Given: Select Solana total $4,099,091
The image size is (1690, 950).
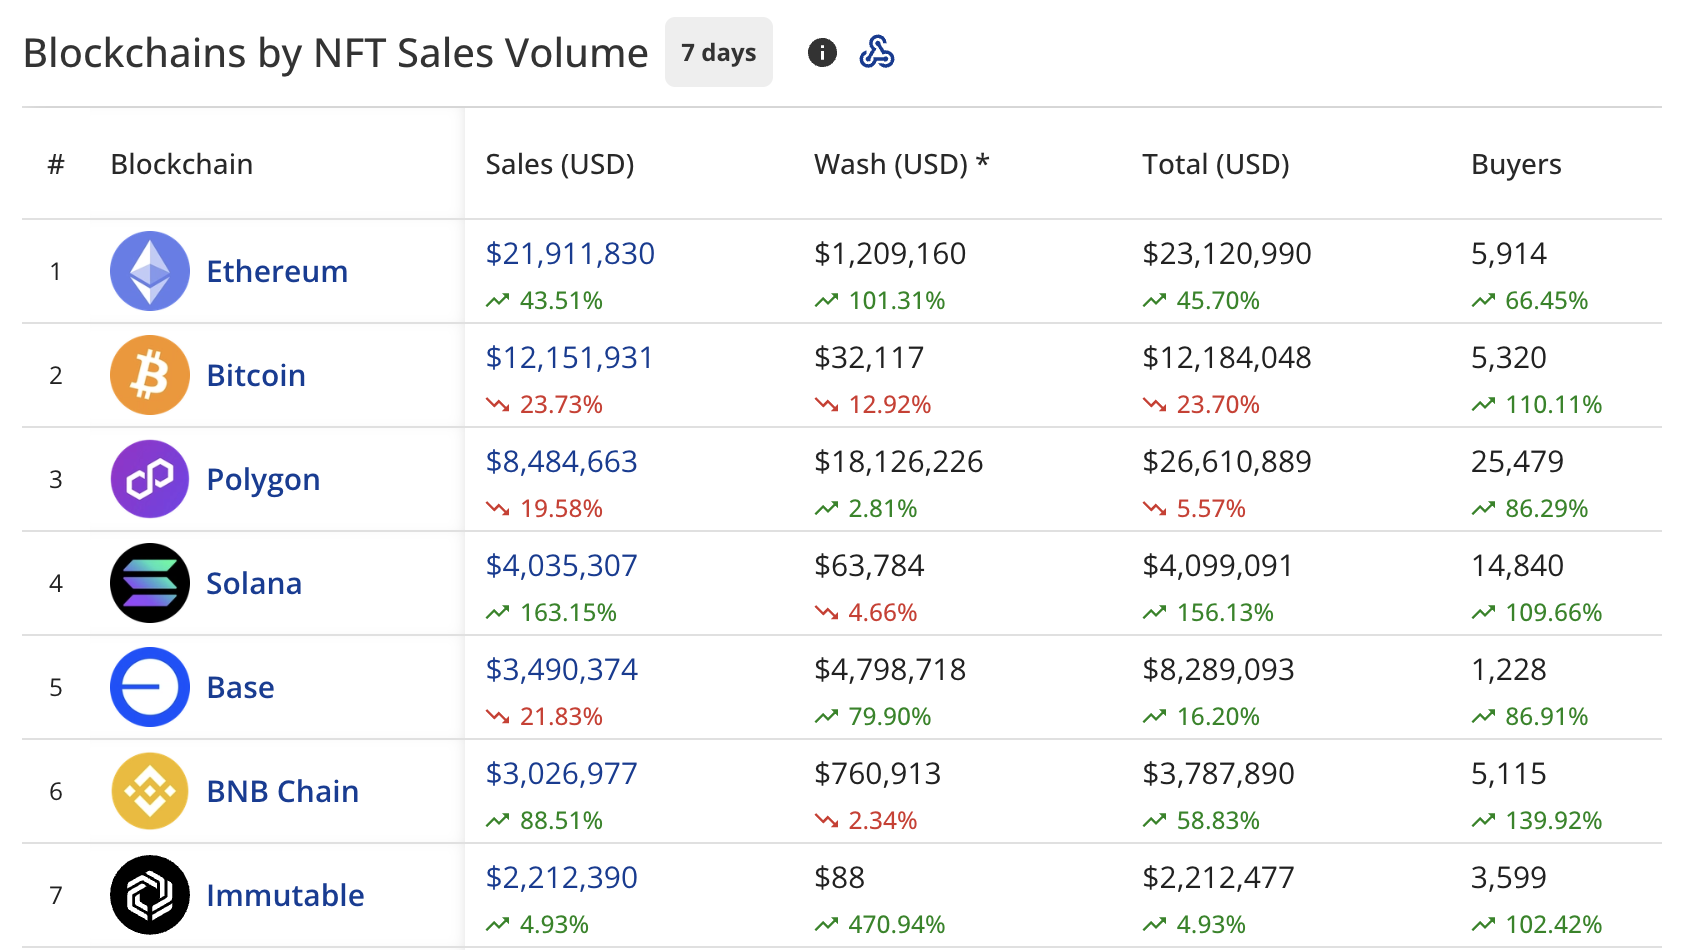Looking at the screenshot, I should click(x=1218, y=566).
